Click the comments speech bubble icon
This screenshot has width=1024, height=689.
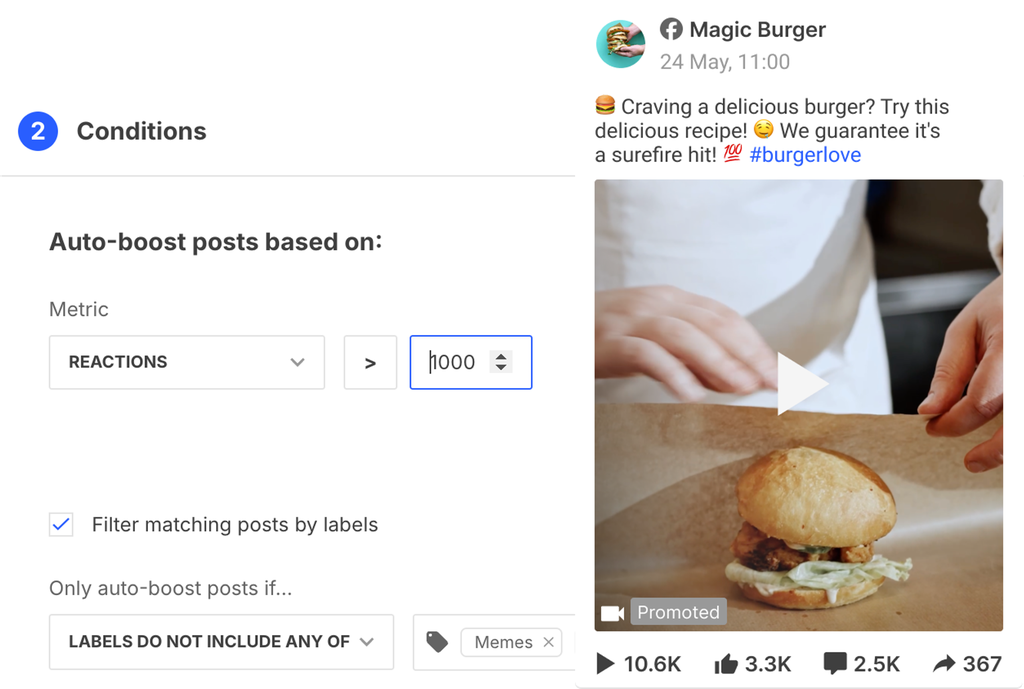pos(835,664)
